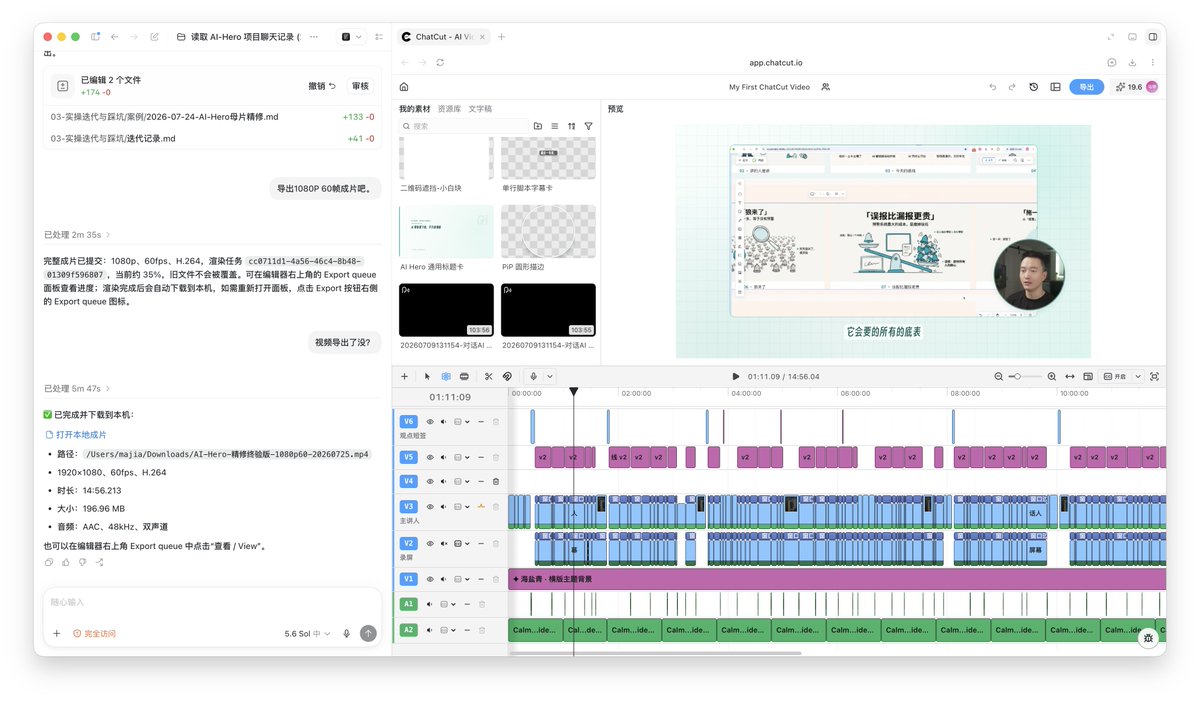1200x701 pixels.
Task: Open collaborators people icon next to project title
Action: click(x=825, y=87)
